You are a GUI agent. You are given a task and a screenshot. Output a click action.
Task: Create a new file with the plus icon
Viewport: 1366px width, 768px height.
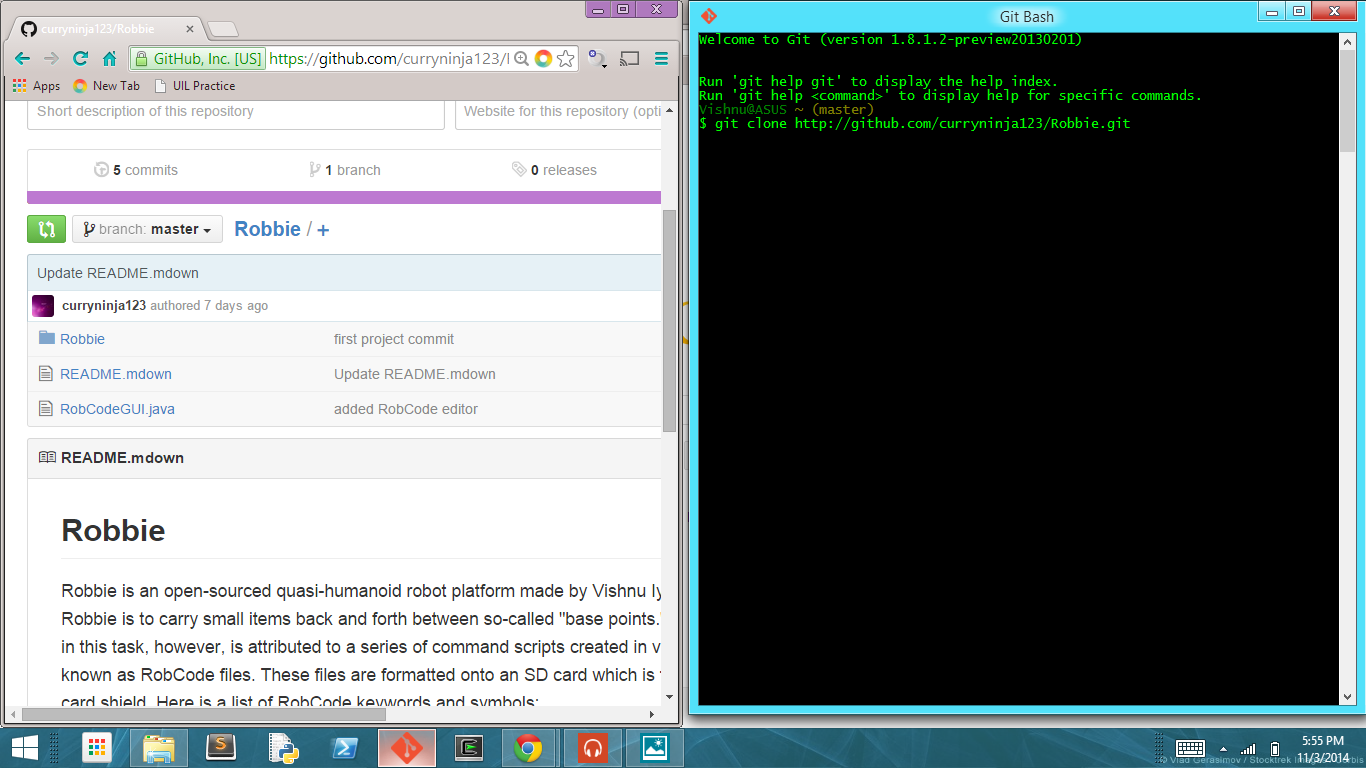[323, 230]
